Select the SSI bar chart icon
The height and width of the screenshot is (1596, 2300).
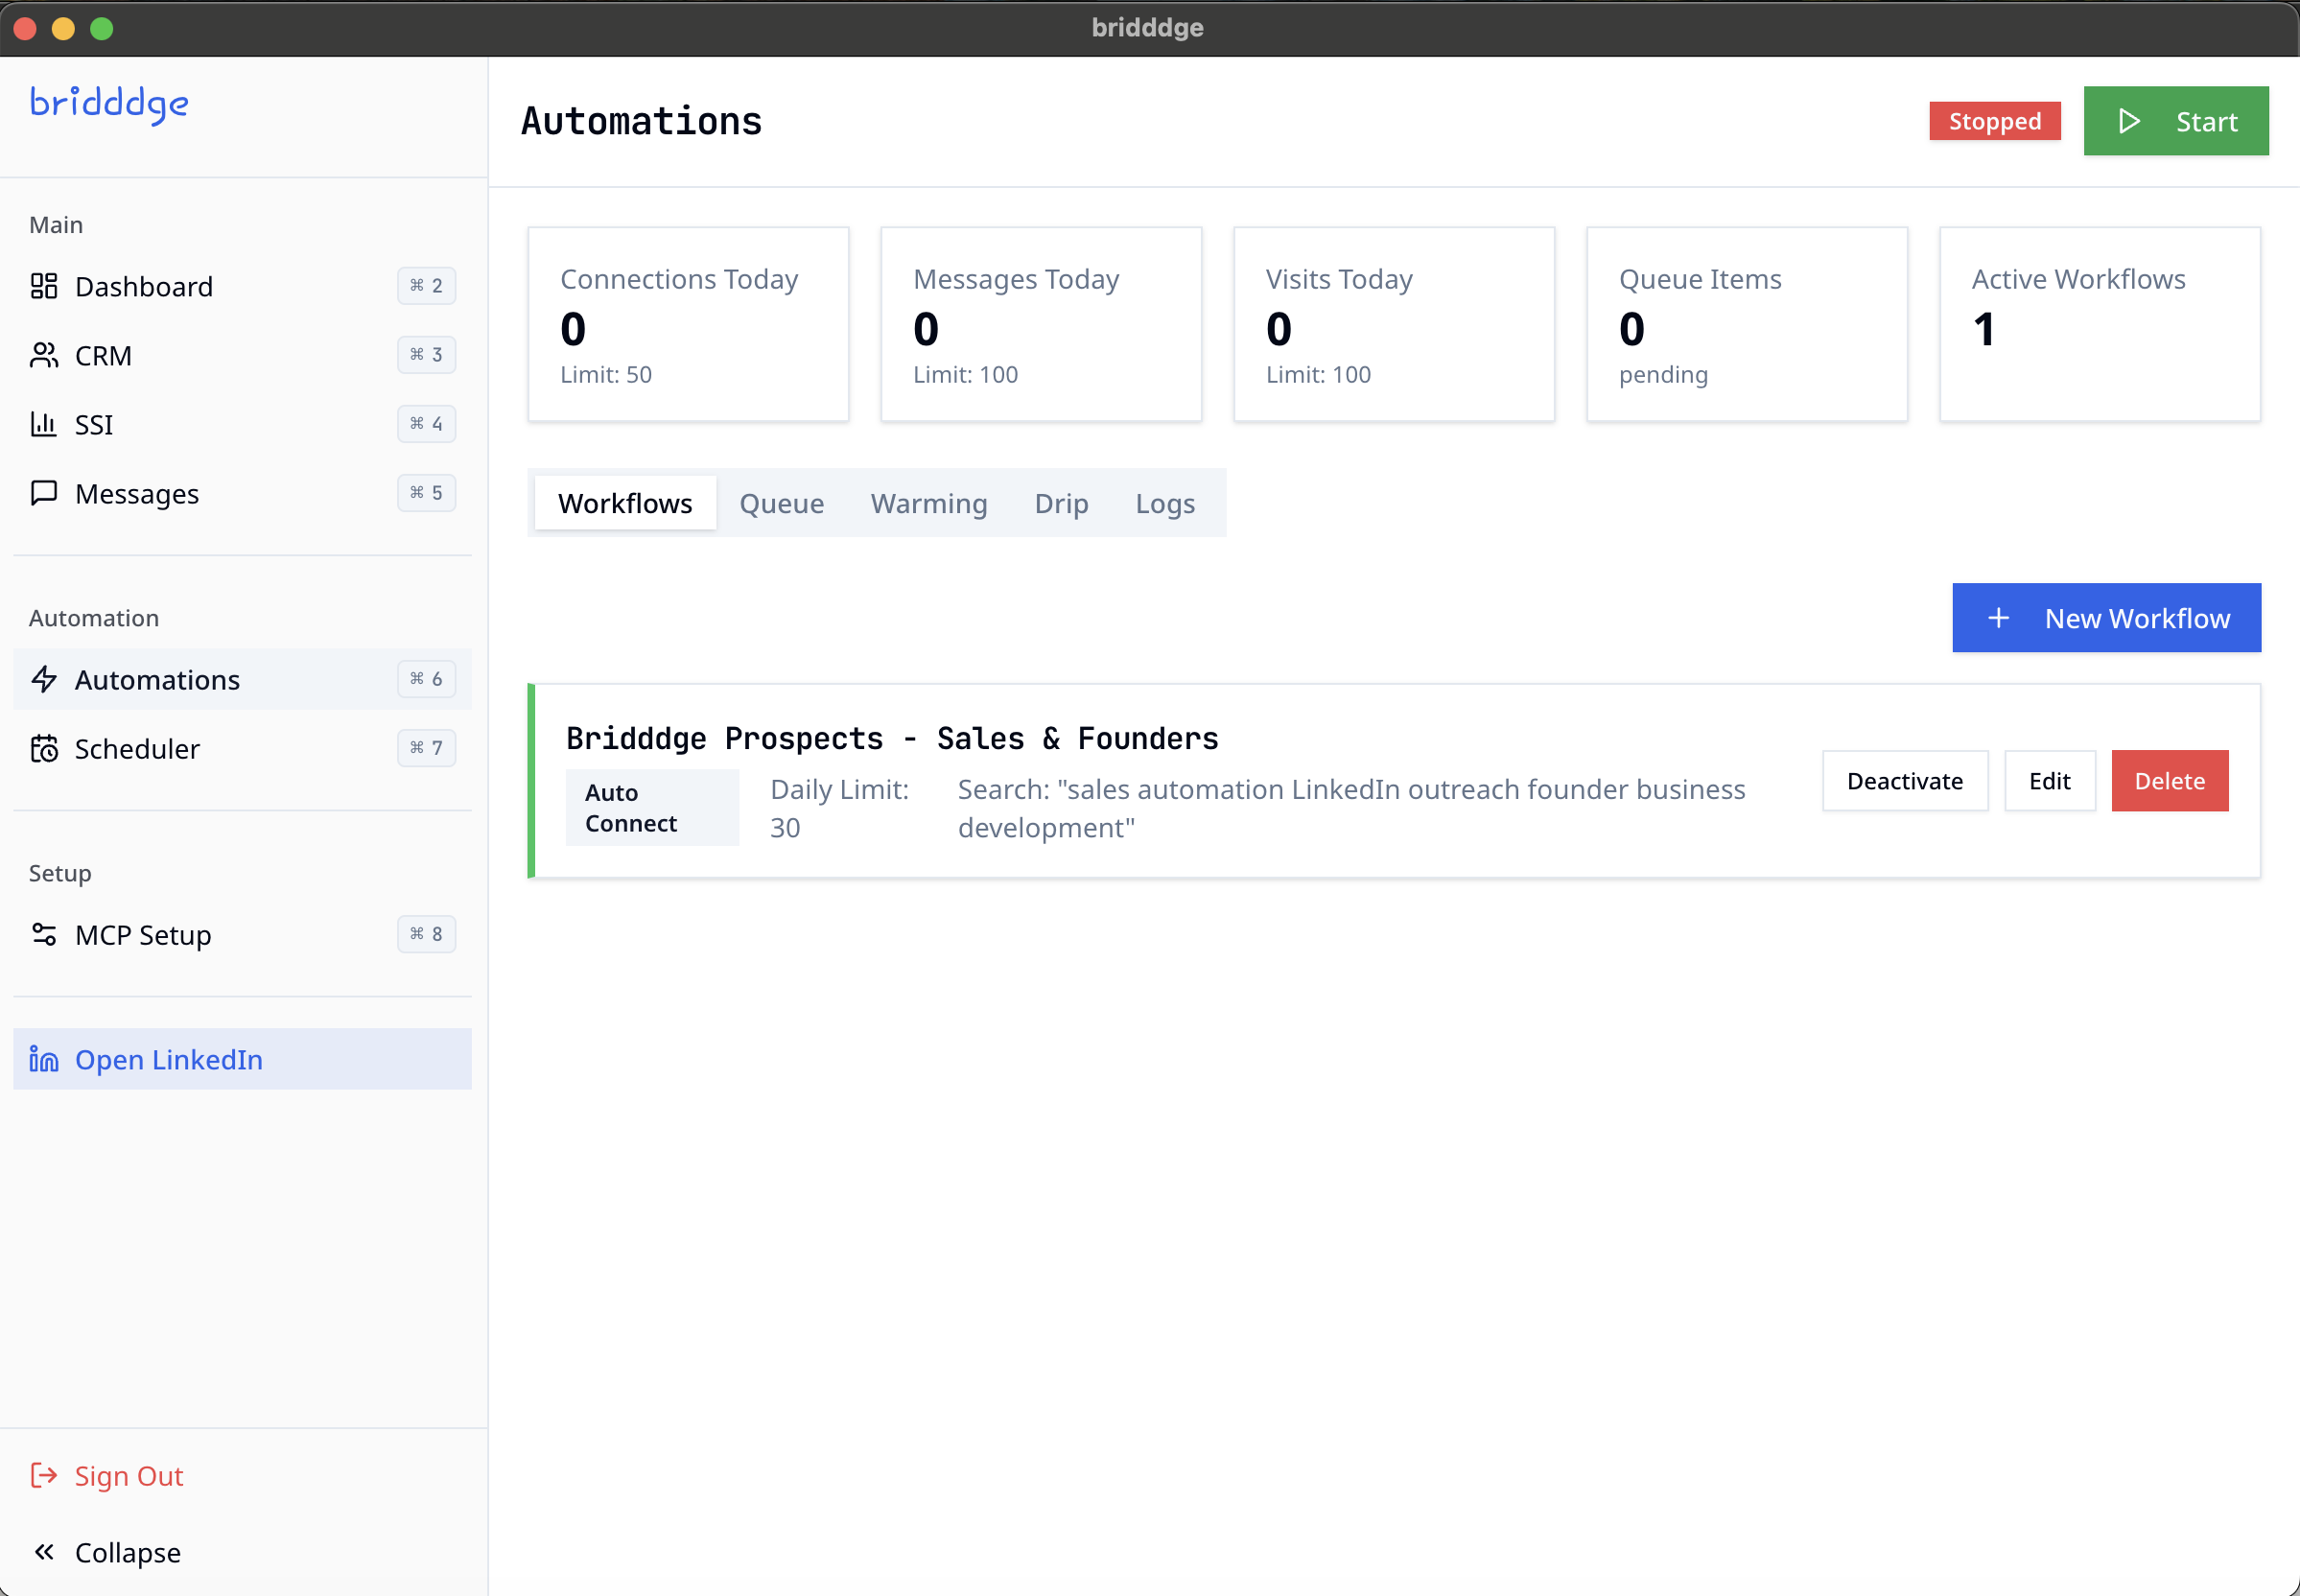click(44, 424)
